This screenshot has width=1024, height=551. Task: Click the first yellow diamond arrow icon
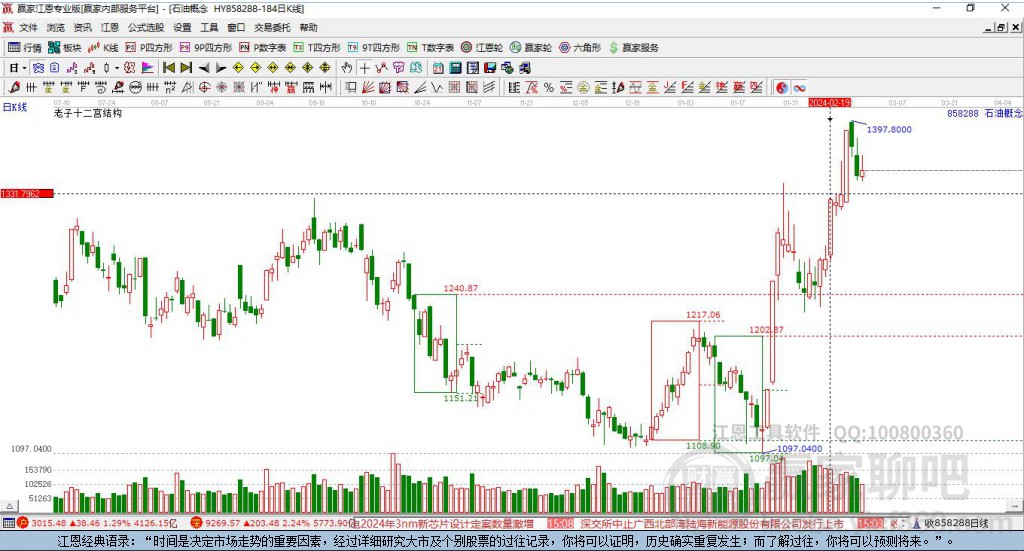tap(238, 68)
